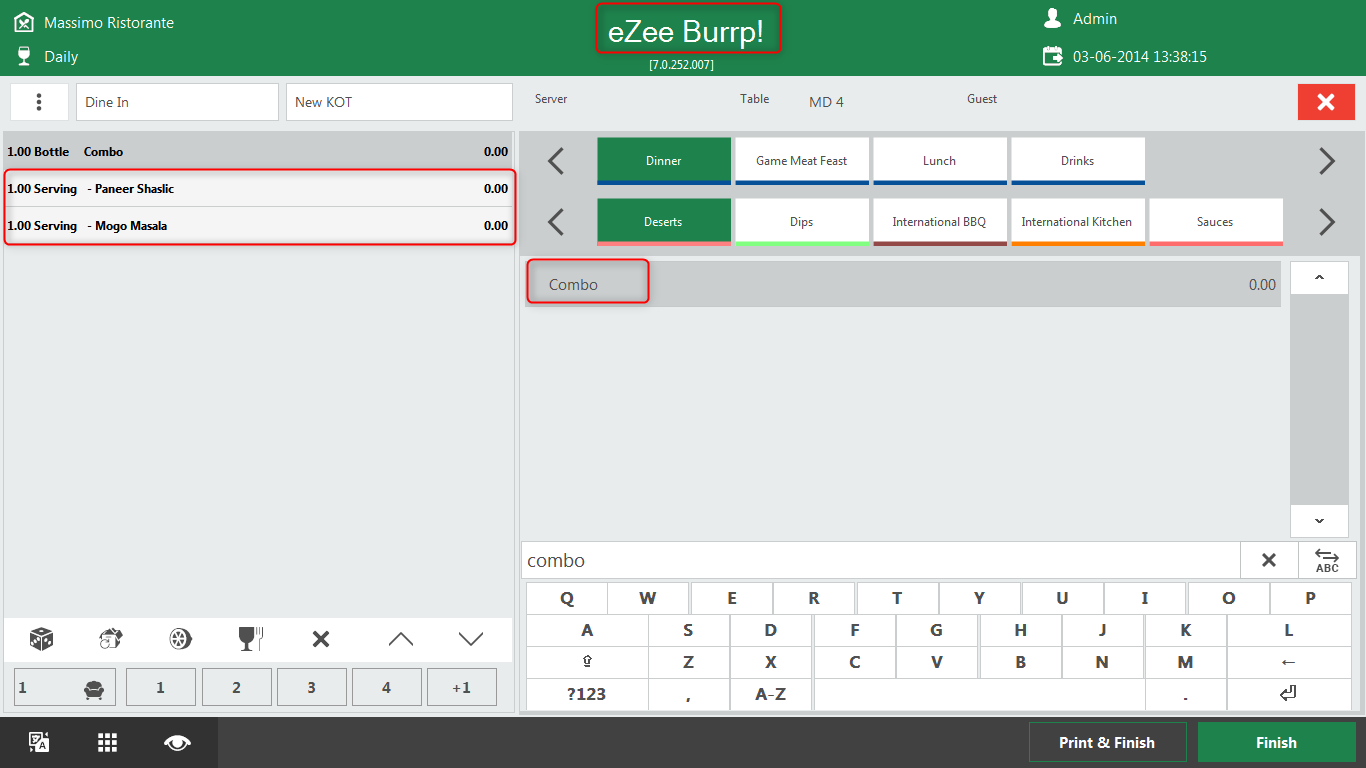
Task: Select the Dinner menu tab
Action: (664, 161)
